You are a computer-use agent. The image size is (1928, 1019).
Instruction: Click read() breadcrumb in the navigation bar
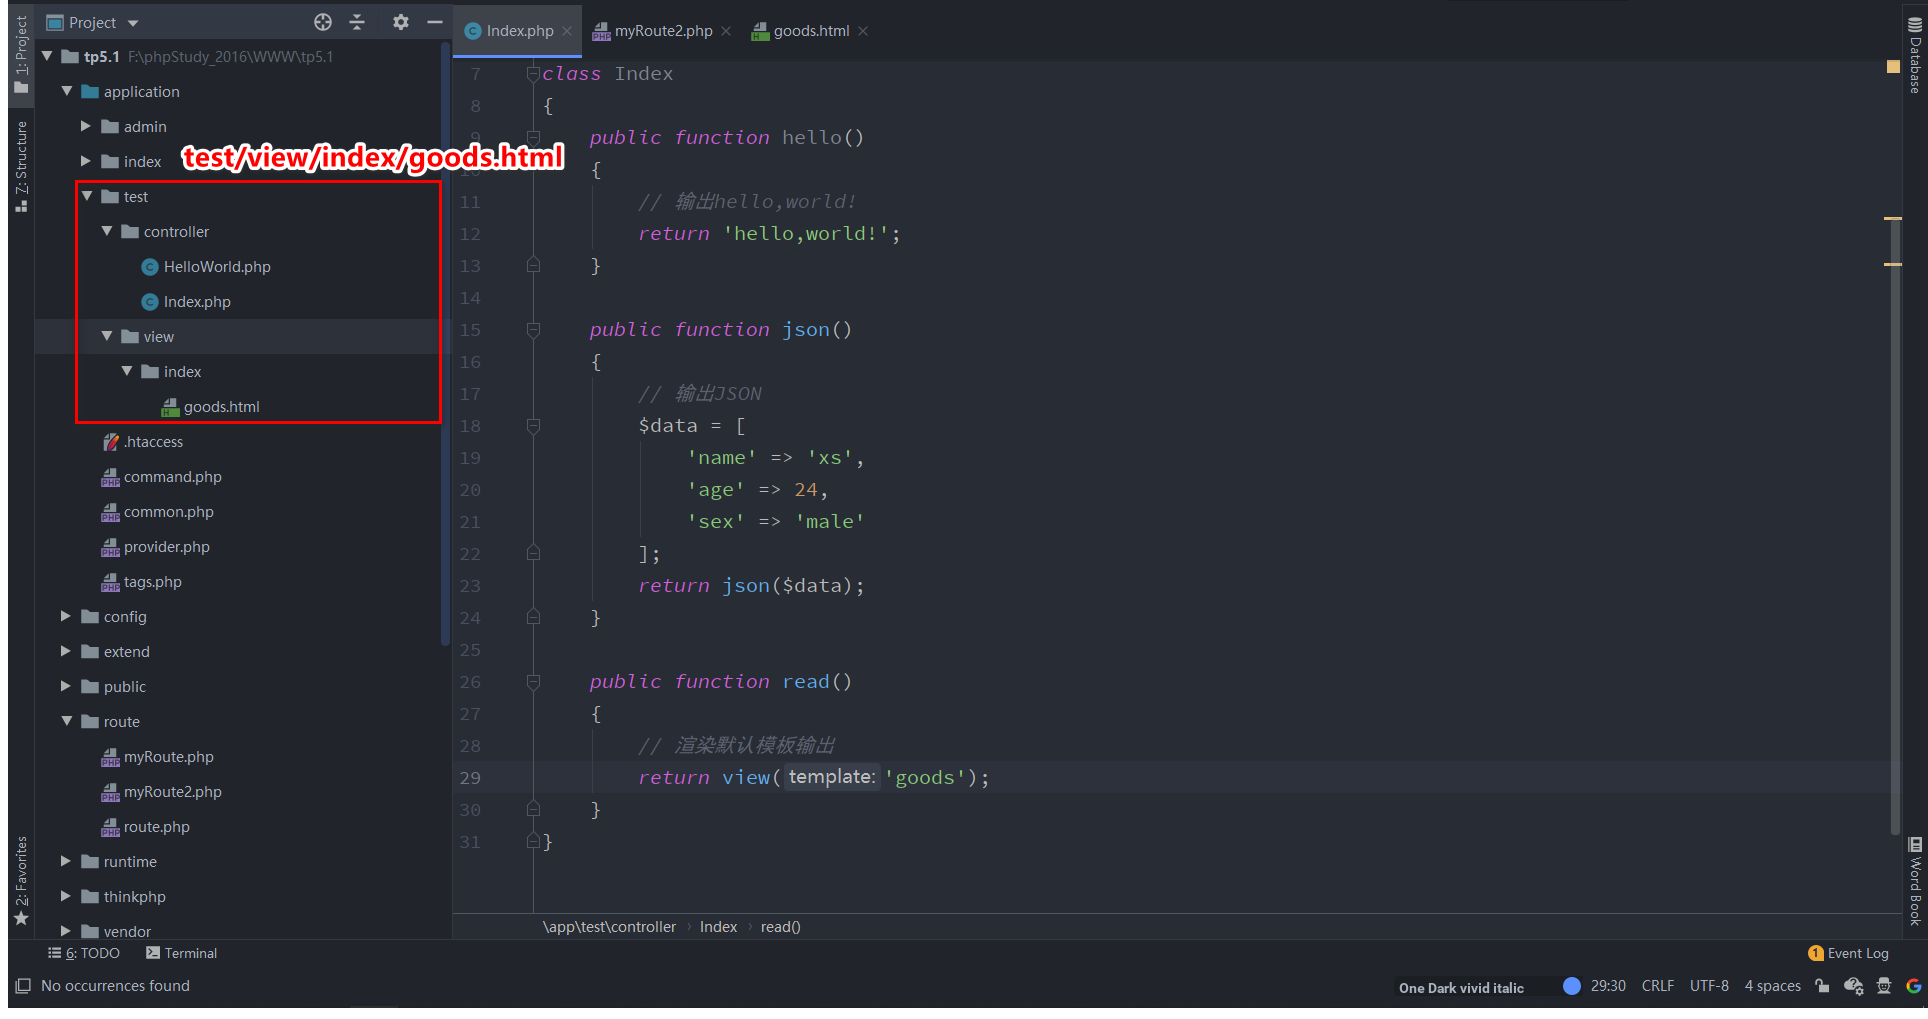780,927
